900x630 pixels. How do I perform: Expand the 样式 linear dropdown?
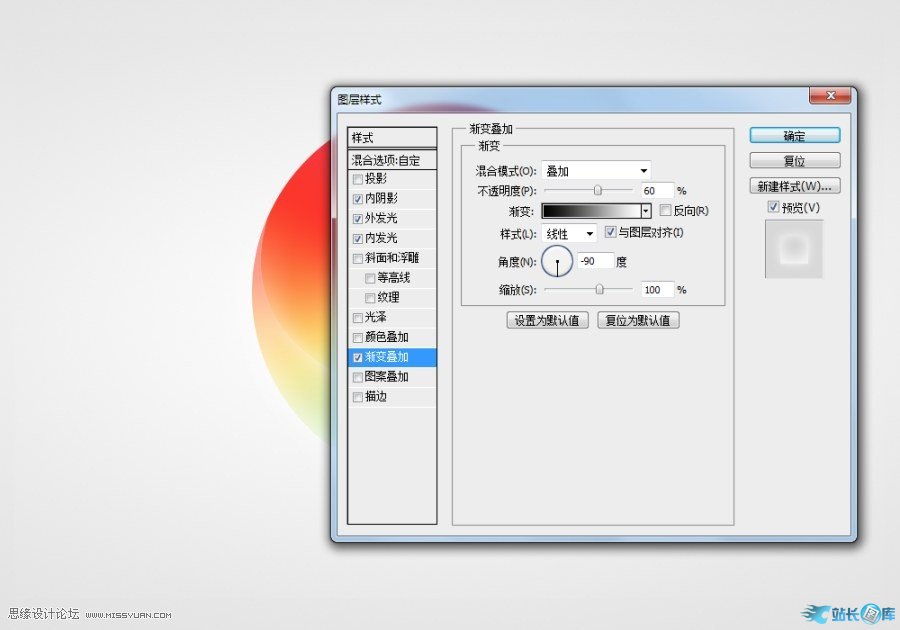tap(570, 234)
